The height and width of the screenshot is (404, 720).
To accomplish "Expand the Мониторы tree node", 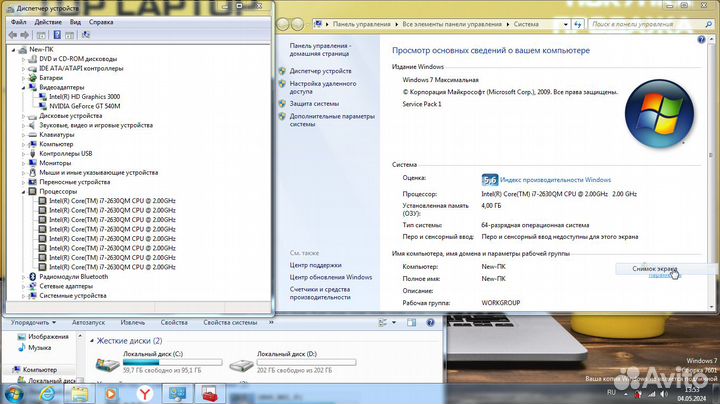I will (x=23, y=163).
